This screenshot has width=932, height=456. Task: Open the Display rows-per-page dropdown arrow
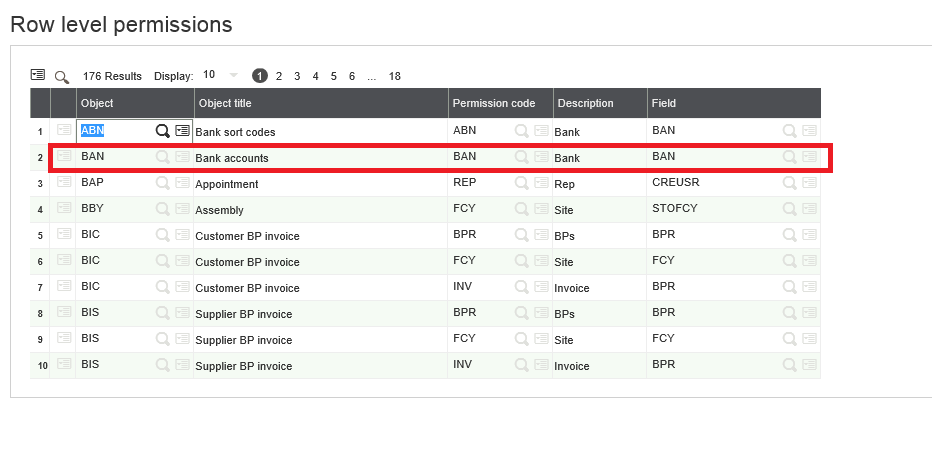233,75
